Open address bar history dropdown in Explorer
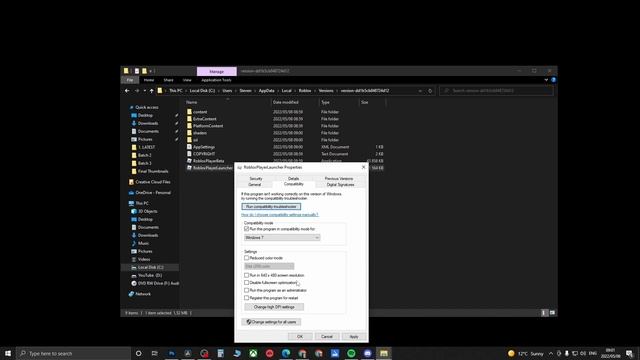This screenshot has height=360, width=640. (x=420, y=91)
